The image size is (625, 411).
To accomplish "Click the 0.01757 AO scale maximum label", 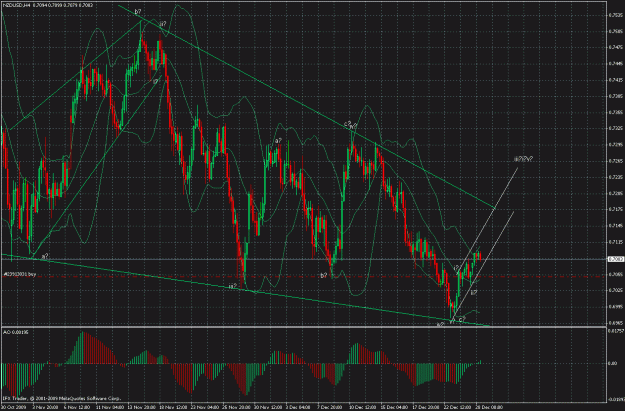I will (x=615, y=330).
